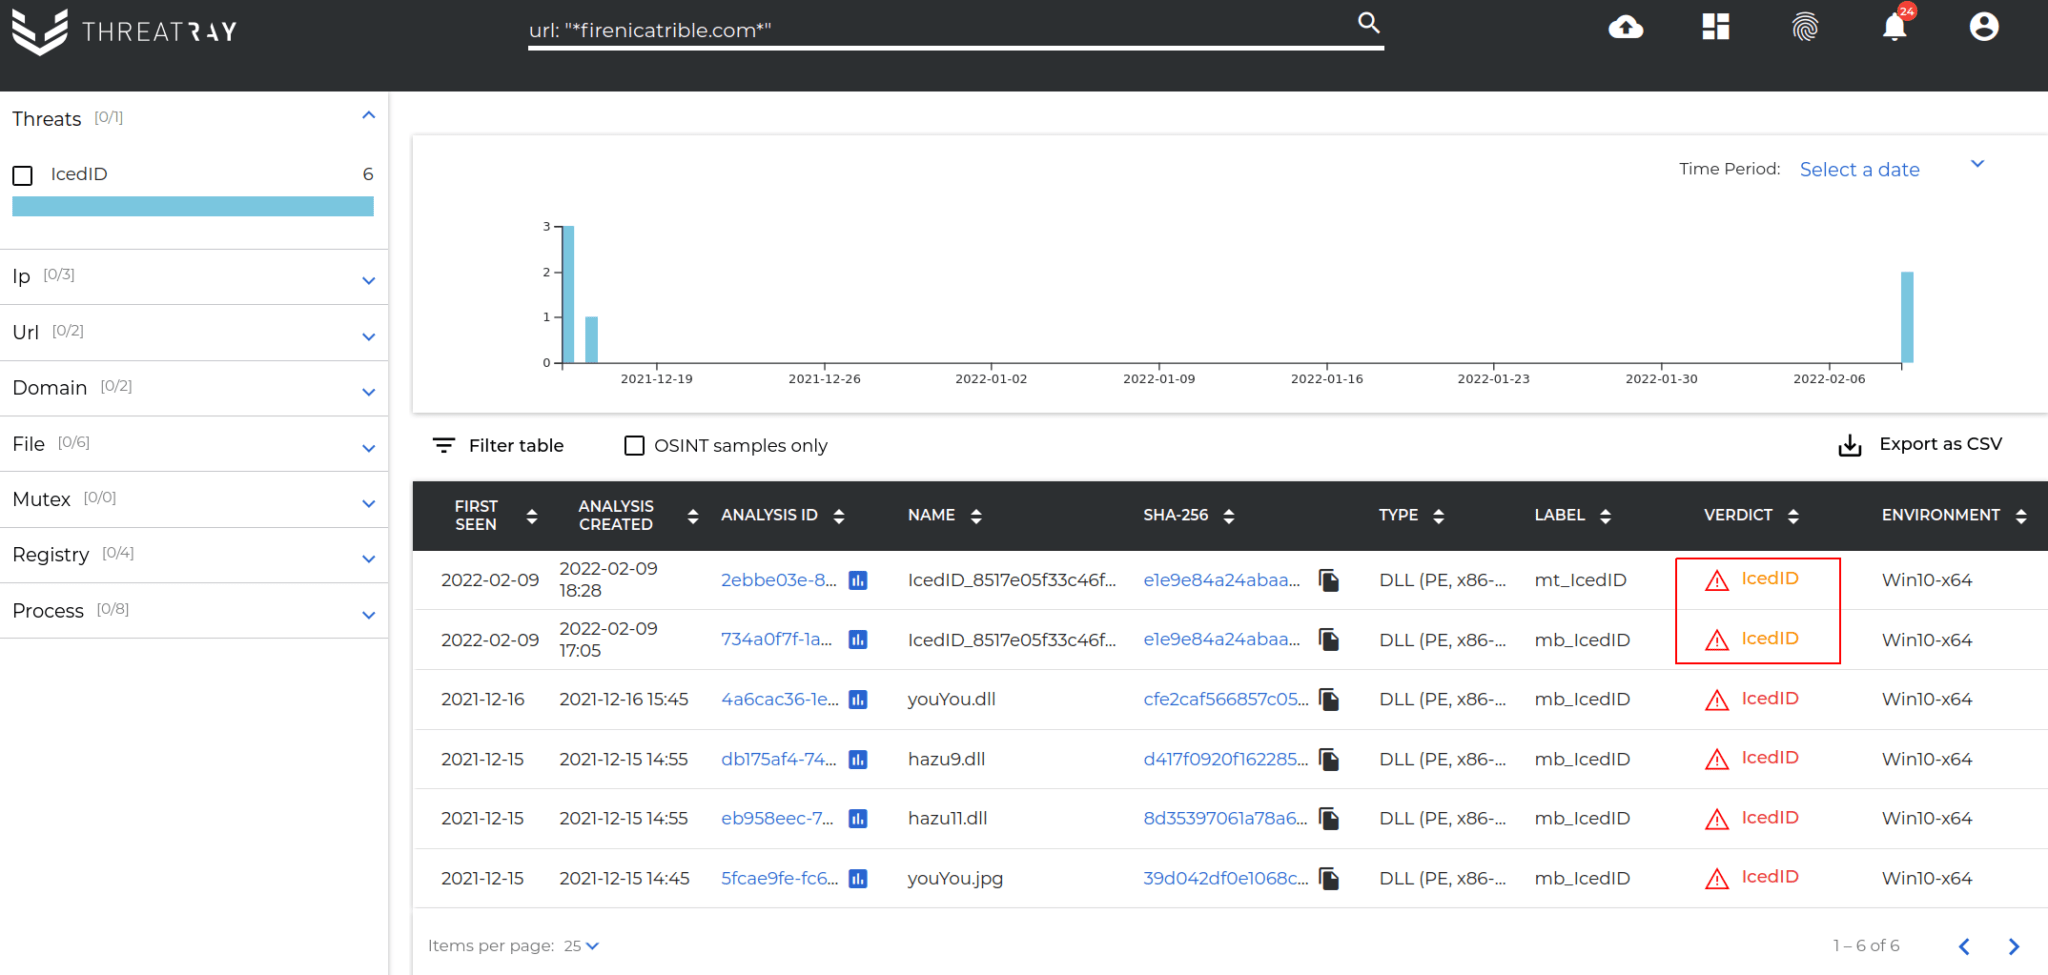2048x975 pixels.
Task: Click file name youYou.jpg
Action: [955, 878]
